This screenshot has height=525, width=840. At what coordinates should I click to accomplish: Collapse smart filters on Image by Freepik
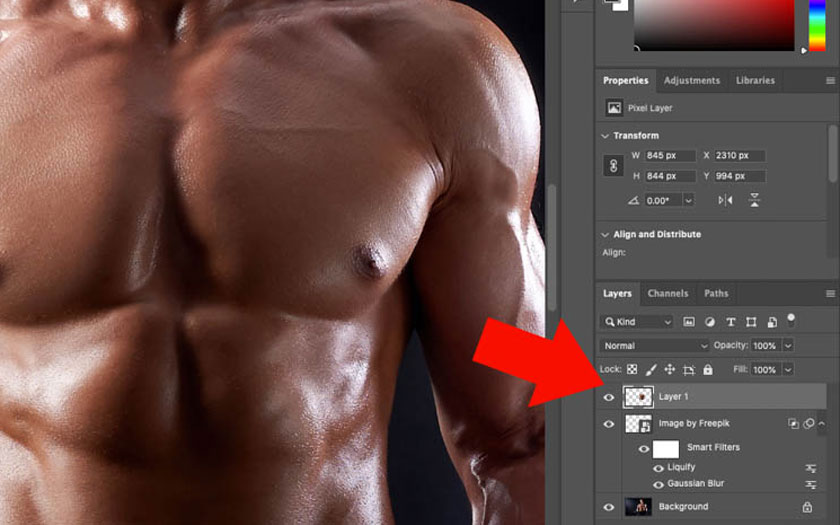821,423
